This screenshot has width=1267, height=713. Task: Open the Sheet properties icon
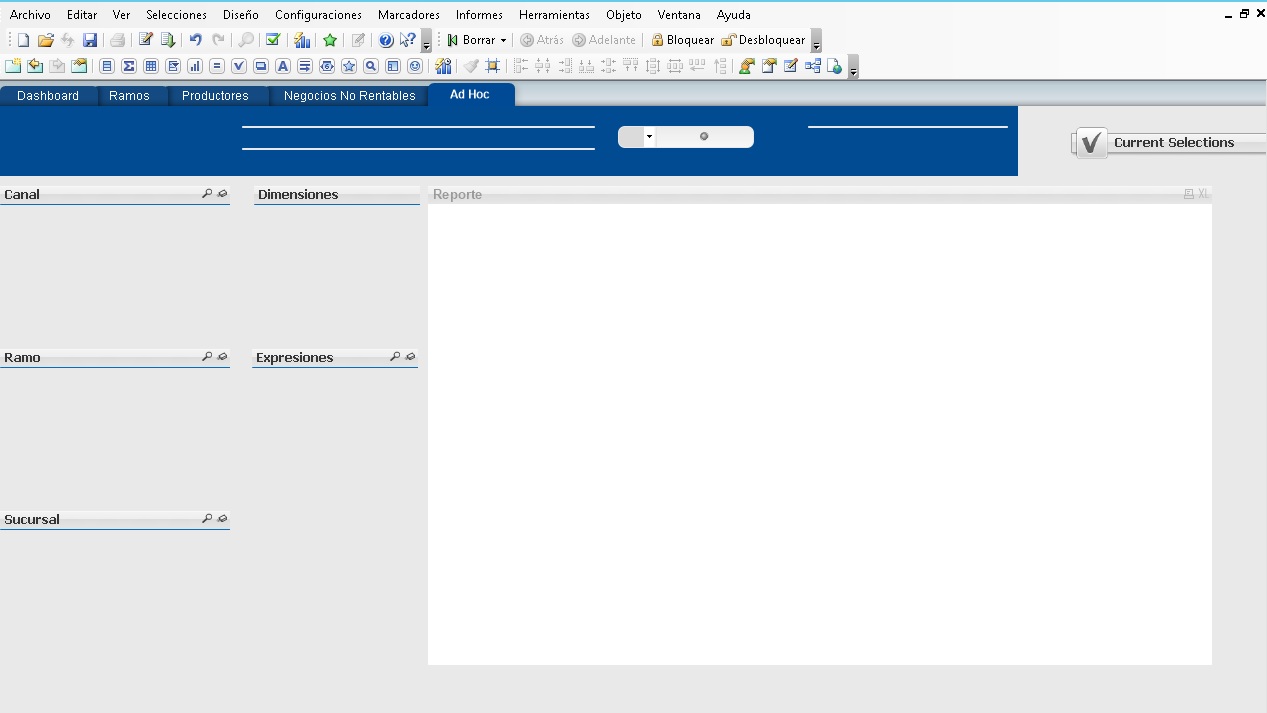point(79,66)
